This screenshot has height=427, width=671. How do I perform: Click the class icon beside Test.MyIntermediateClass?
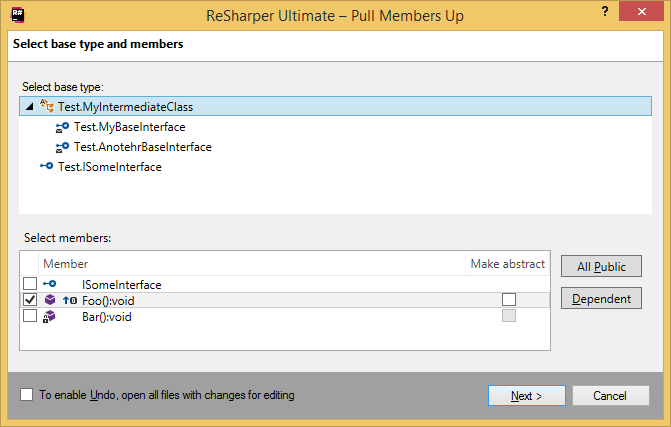point(46,107)
